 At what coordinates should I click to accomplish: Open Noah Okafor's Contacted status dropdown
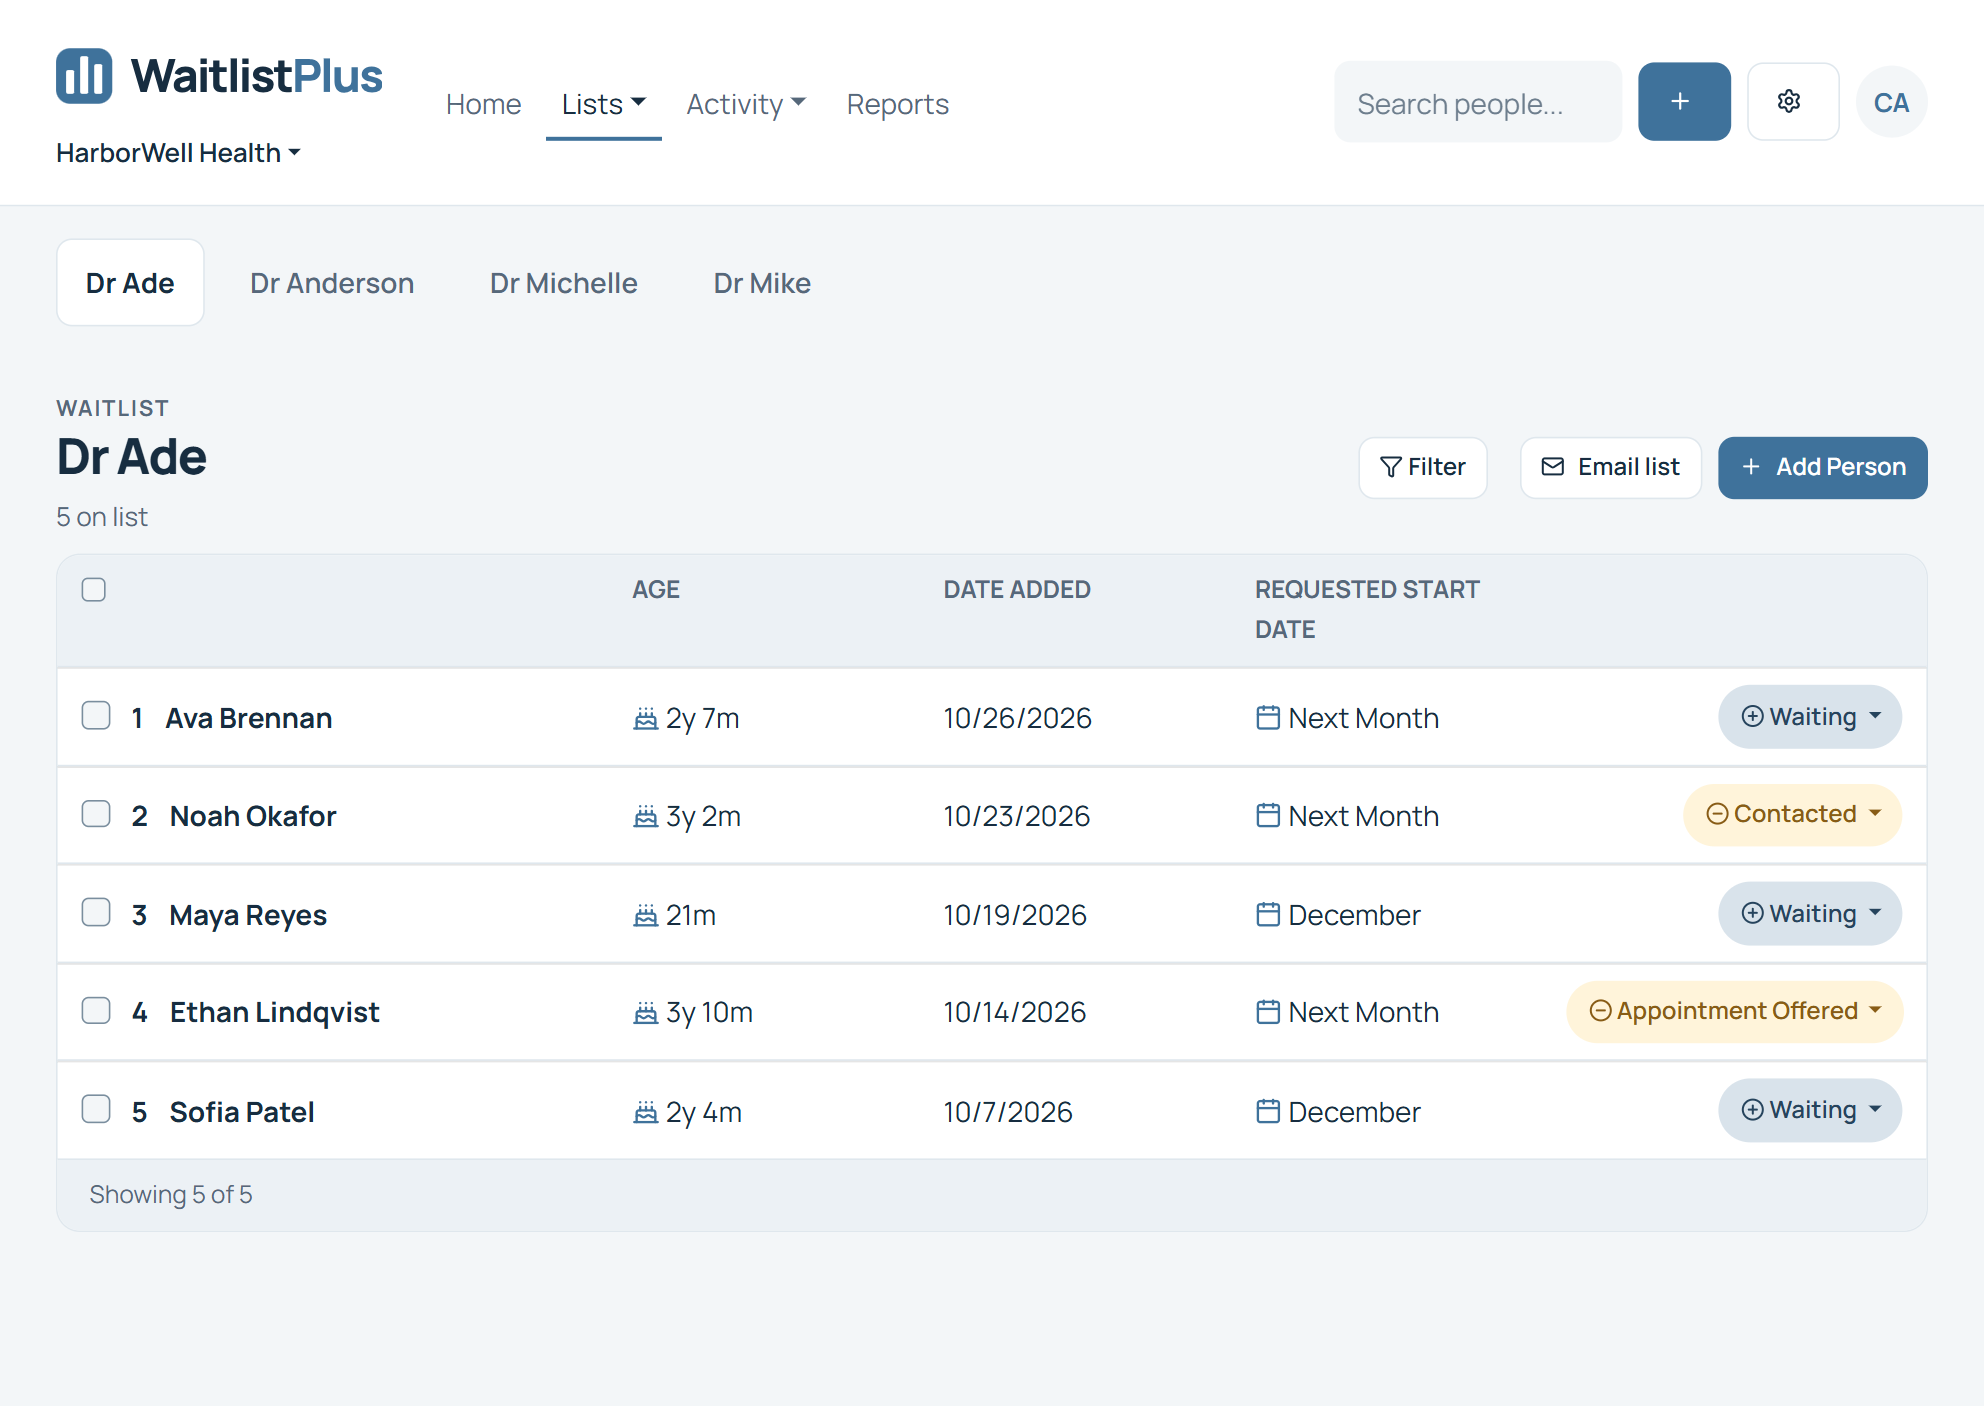pyautogui.click(x=1792, y=814)
